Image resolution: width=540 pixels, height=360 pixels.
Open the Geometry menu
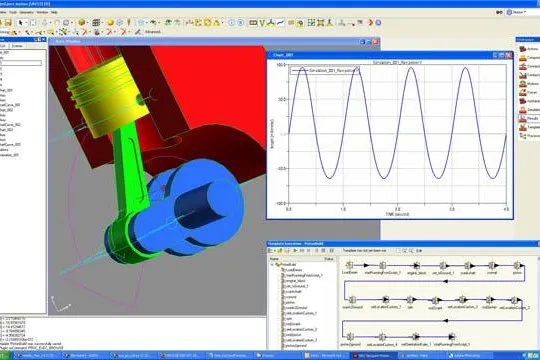pyautogui.click(x=27, y=12)
